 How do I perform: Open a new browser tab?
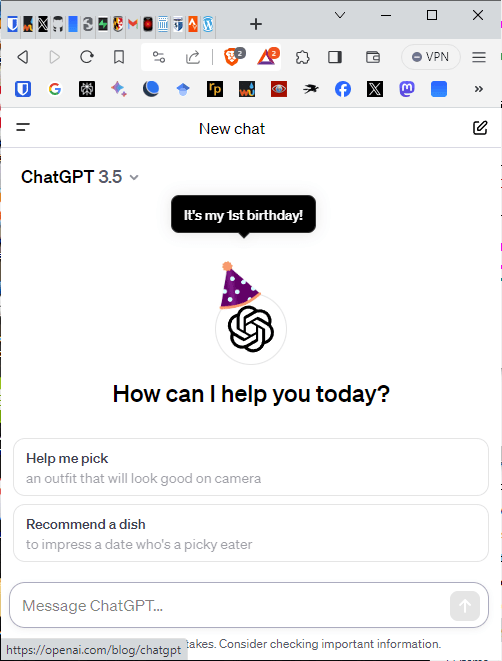pyautogui.click(x=255, y=24)
